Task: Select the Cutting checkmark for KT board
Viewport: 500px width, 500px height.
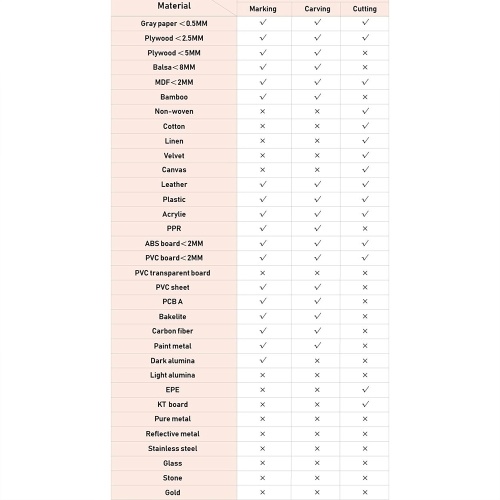Action: click(x=365, y=404)
